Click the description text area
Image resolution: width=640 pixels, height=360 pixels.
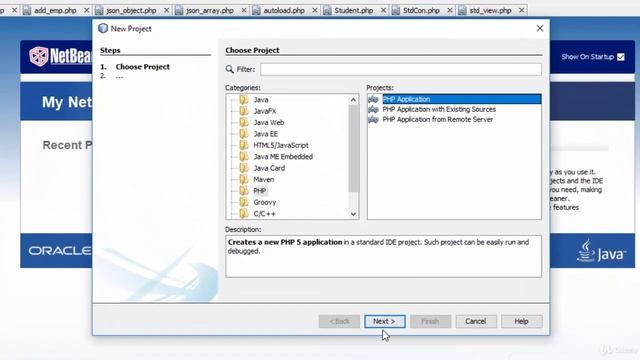[x=384, y=256]
